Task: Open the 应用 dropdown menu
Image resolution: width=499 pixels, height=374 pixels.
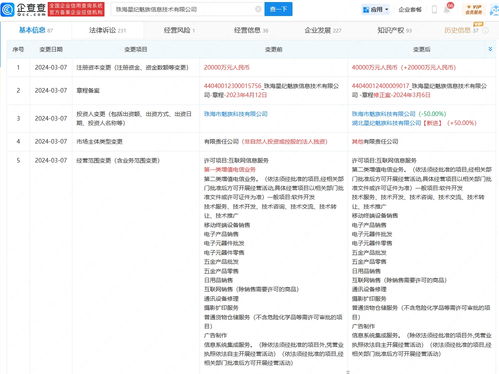Action: point(376,9)
